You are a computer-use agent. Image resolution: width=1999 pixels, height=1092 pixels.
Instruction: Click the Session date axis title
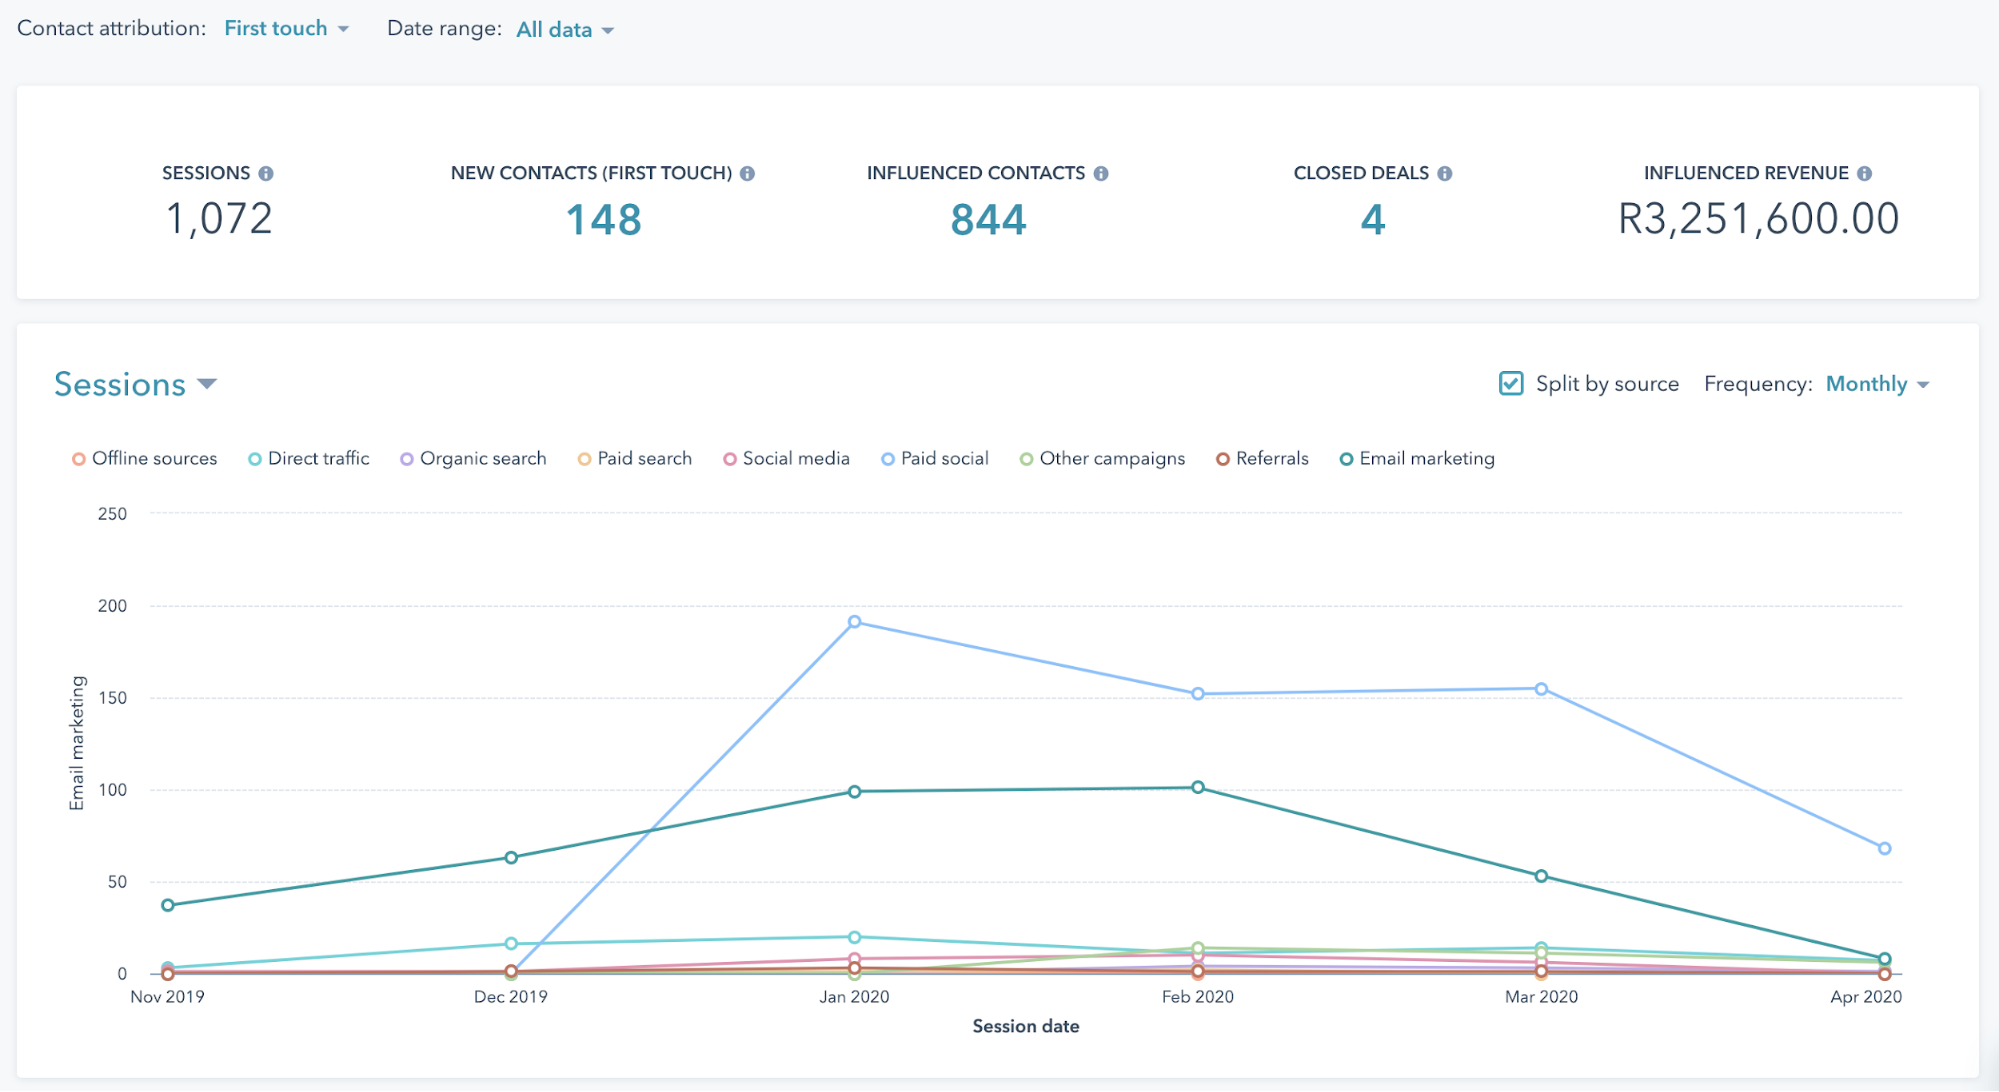[1026, 1027]
